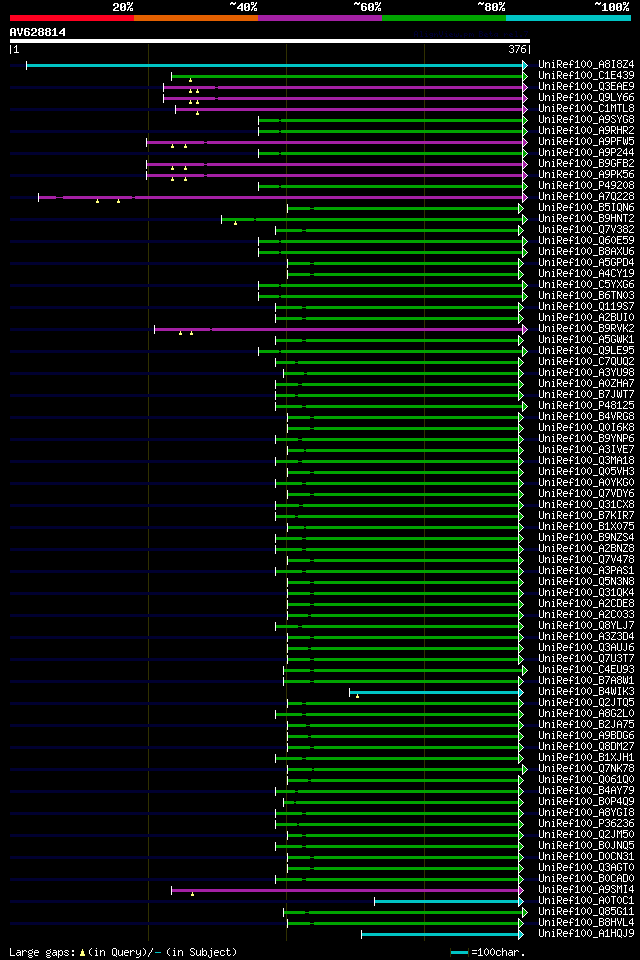Select label UniRef100_Q31QK4
Image resolution: width=640 pixels, height=960 pixels.
[x=586, y=593]
